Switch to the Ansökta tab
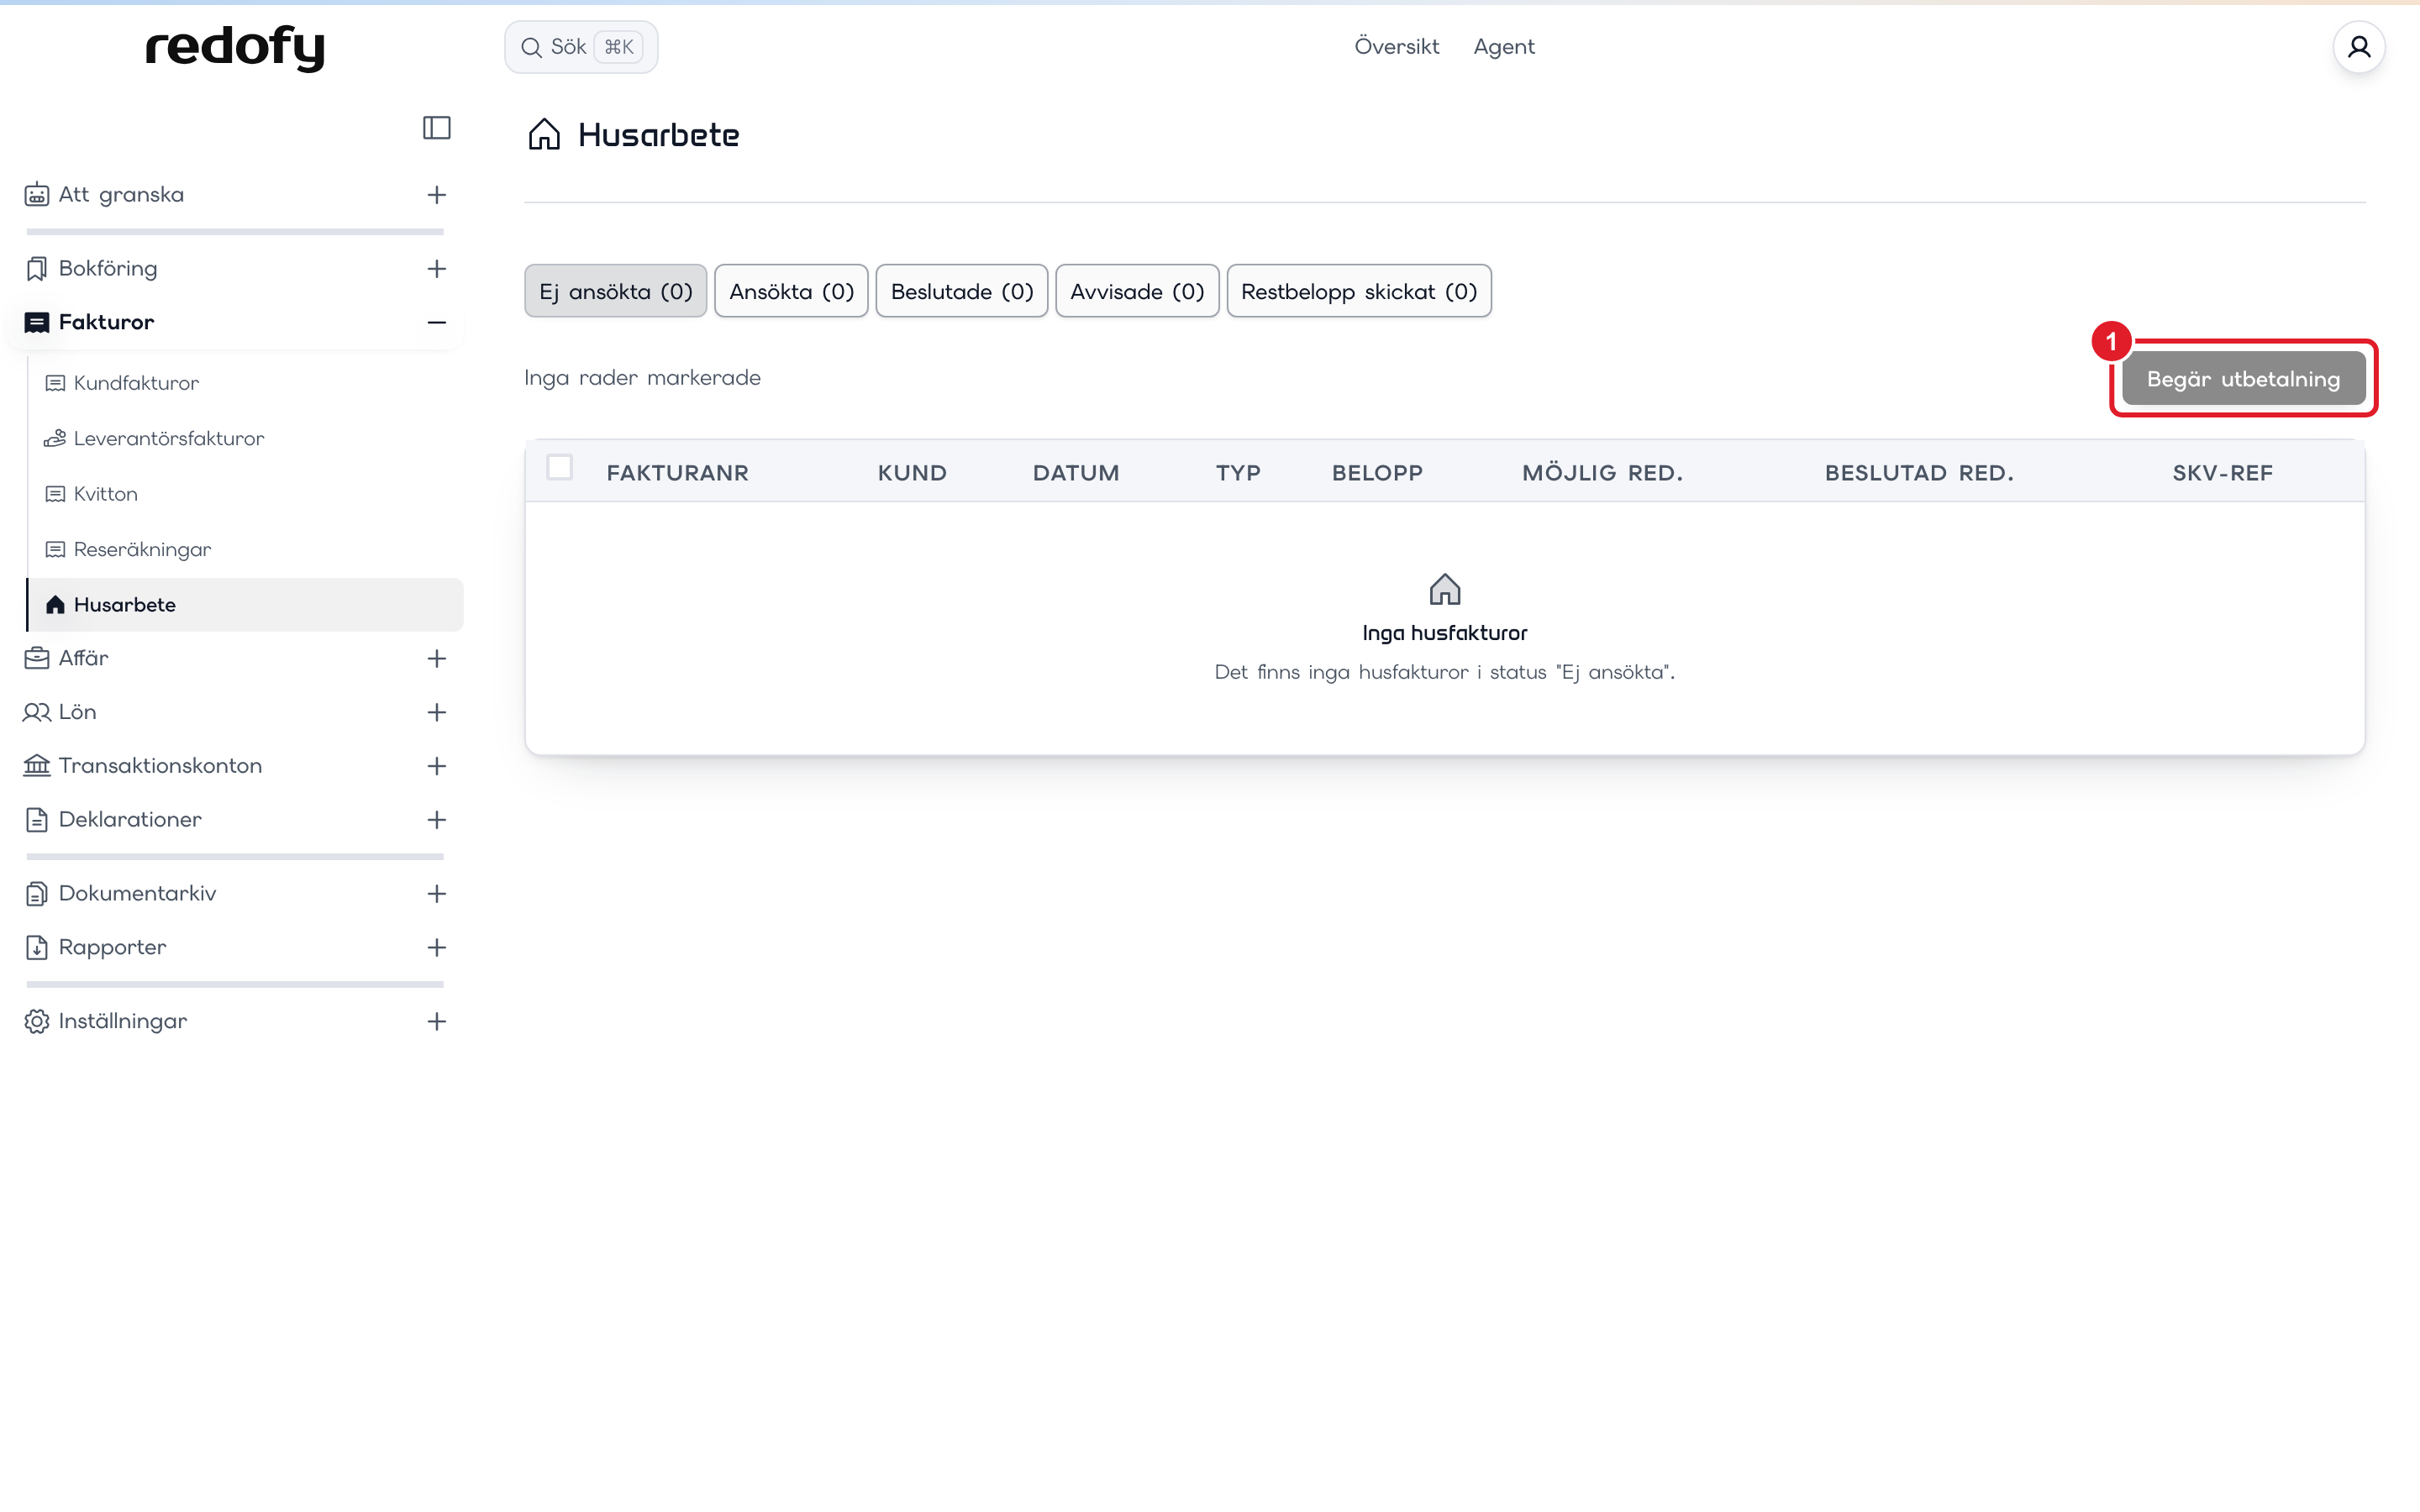The height and width of the screenshot is (1512, 2420). pos(791,291)
